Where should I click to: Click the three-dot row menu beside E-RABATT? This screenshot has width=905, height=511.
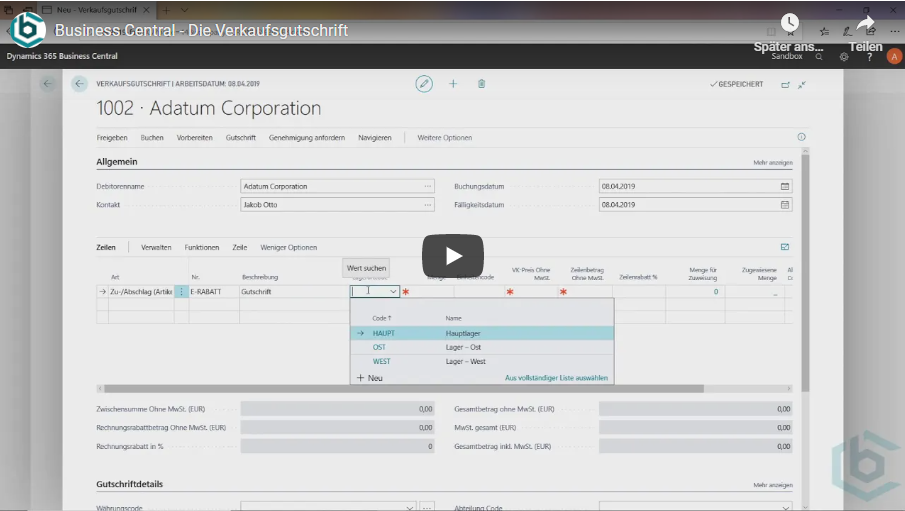point(181,292)
